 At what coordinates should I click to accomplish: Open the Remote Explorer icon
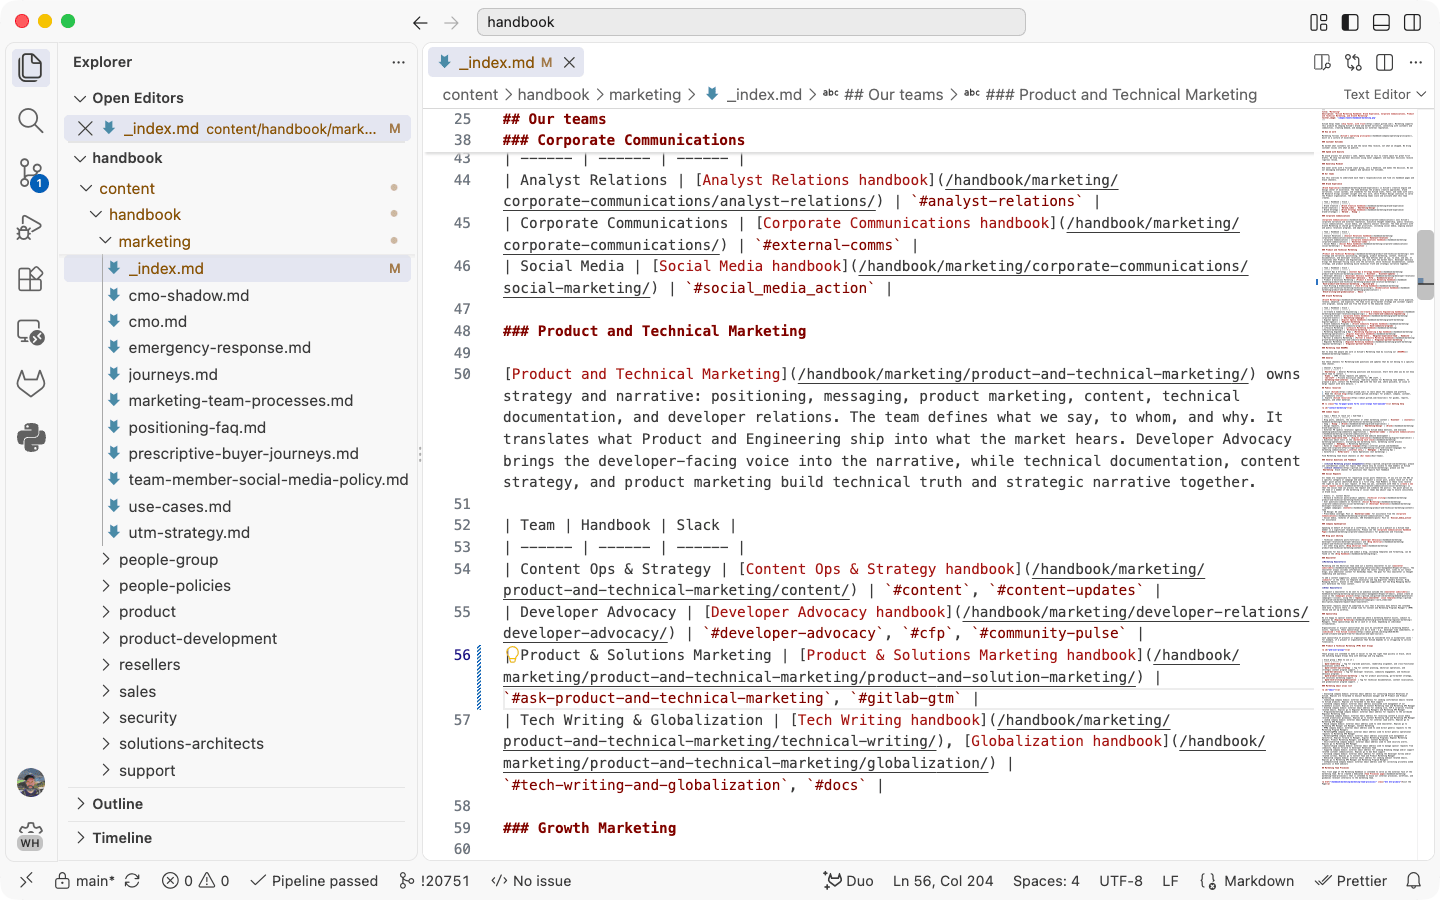pos(31,332)
